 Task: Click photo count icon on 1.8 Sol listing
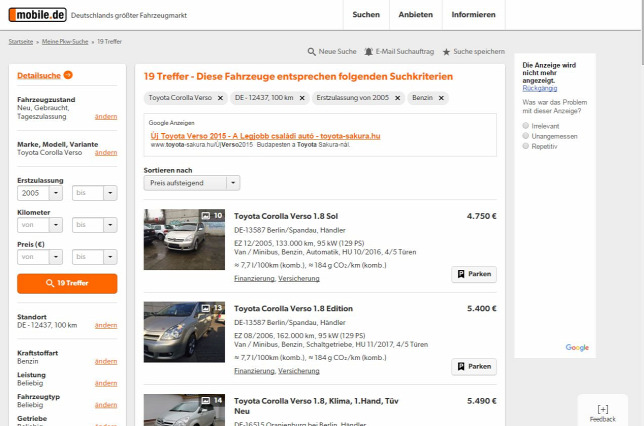[206, 215]
